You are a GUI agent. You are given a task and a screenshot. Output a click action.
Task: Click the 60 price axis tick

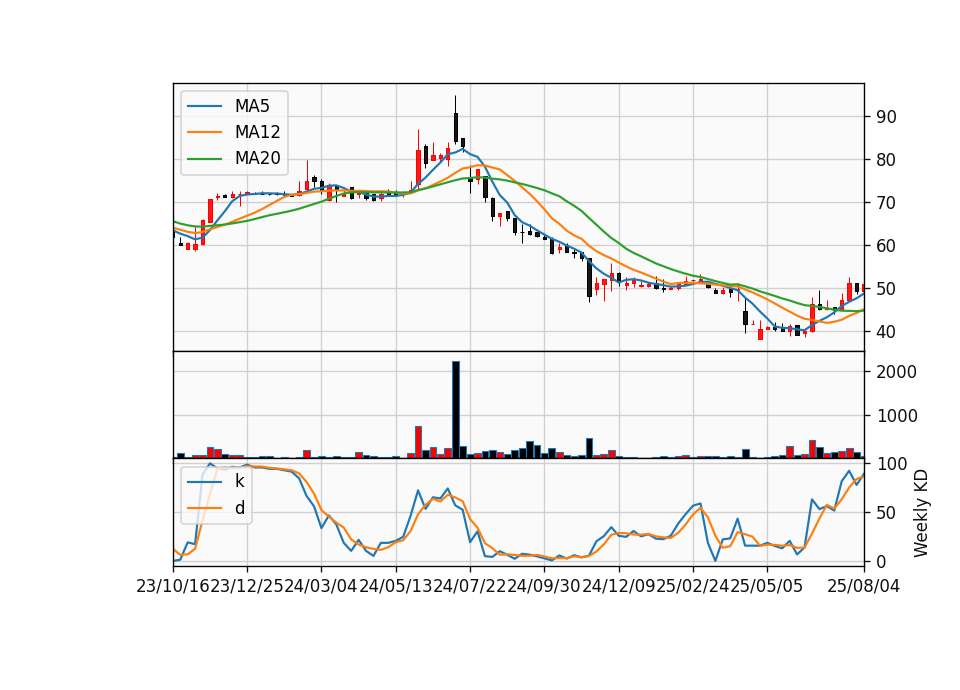click(886, 246)
